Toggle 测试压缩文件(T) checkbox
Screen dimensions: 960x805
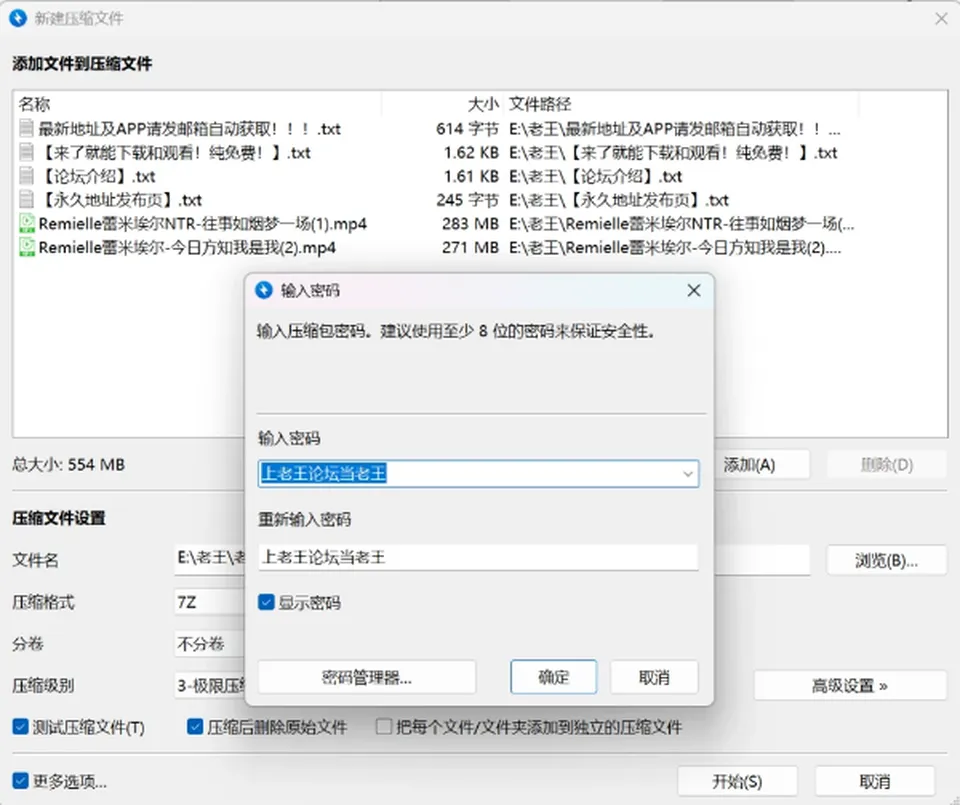tap(20, 727)
